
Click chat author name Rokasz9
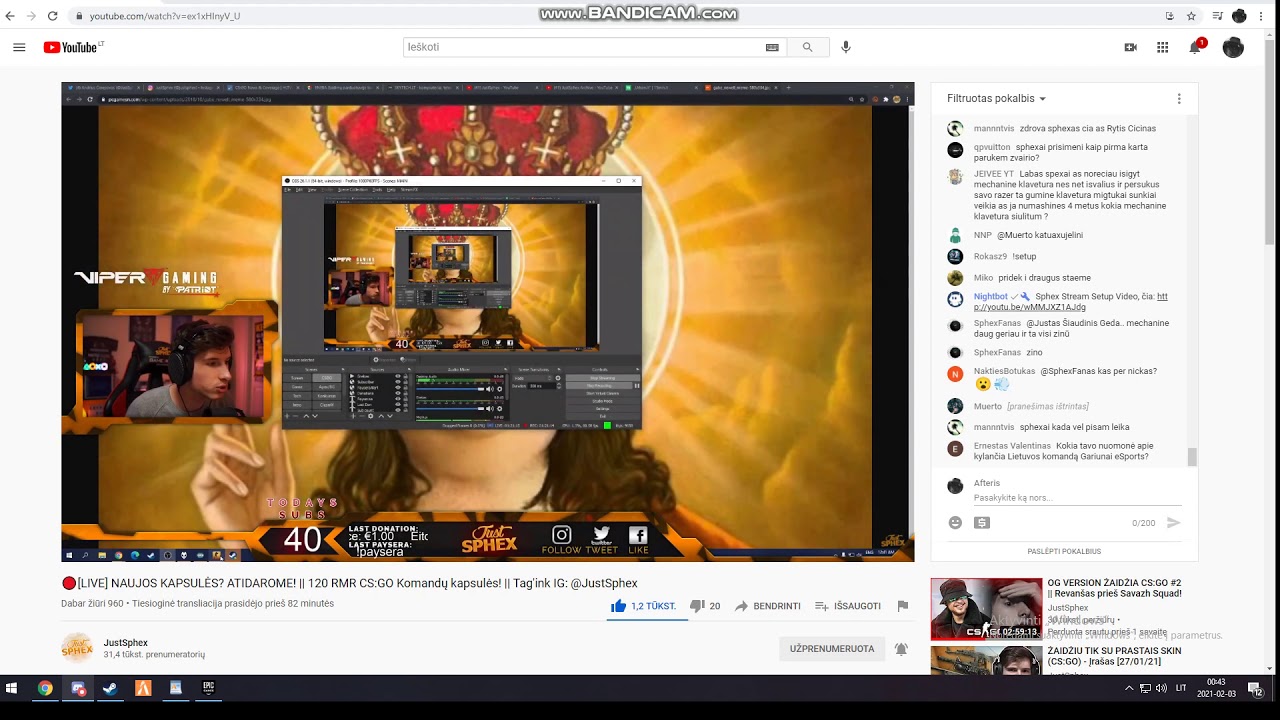click(x=990, y=256)
